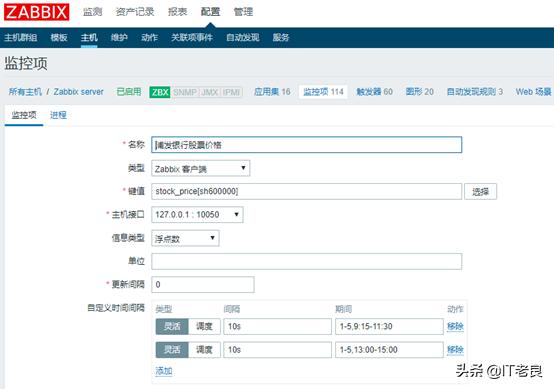
Task: Open 触发器 60 link
Action: [375, 92]
